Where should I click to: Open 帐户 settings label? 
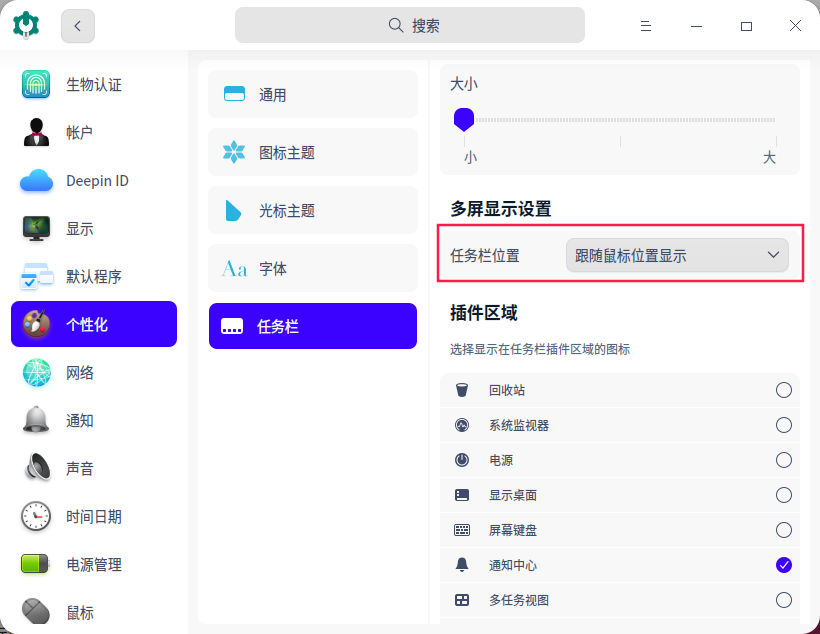[x=79, y=132]
